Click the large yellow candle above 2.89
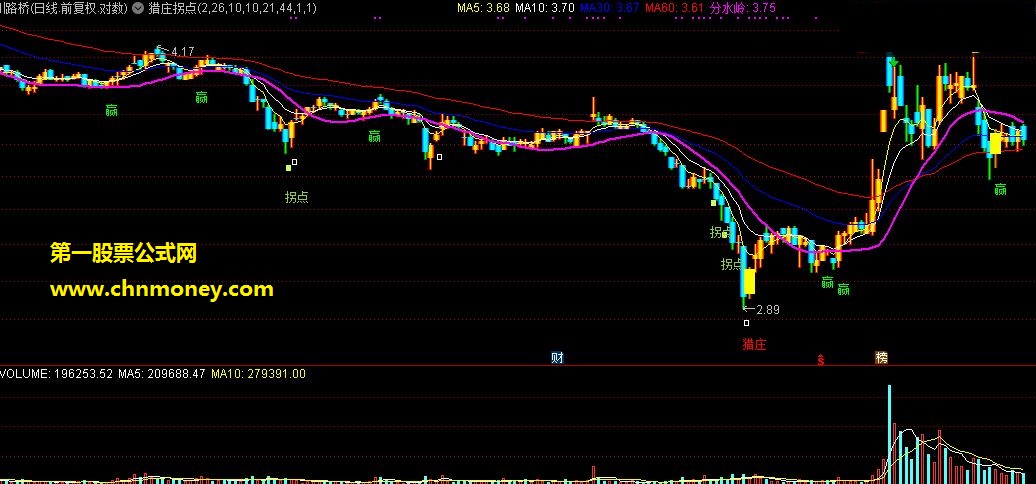1036x484 pixels. coord(749,281)
